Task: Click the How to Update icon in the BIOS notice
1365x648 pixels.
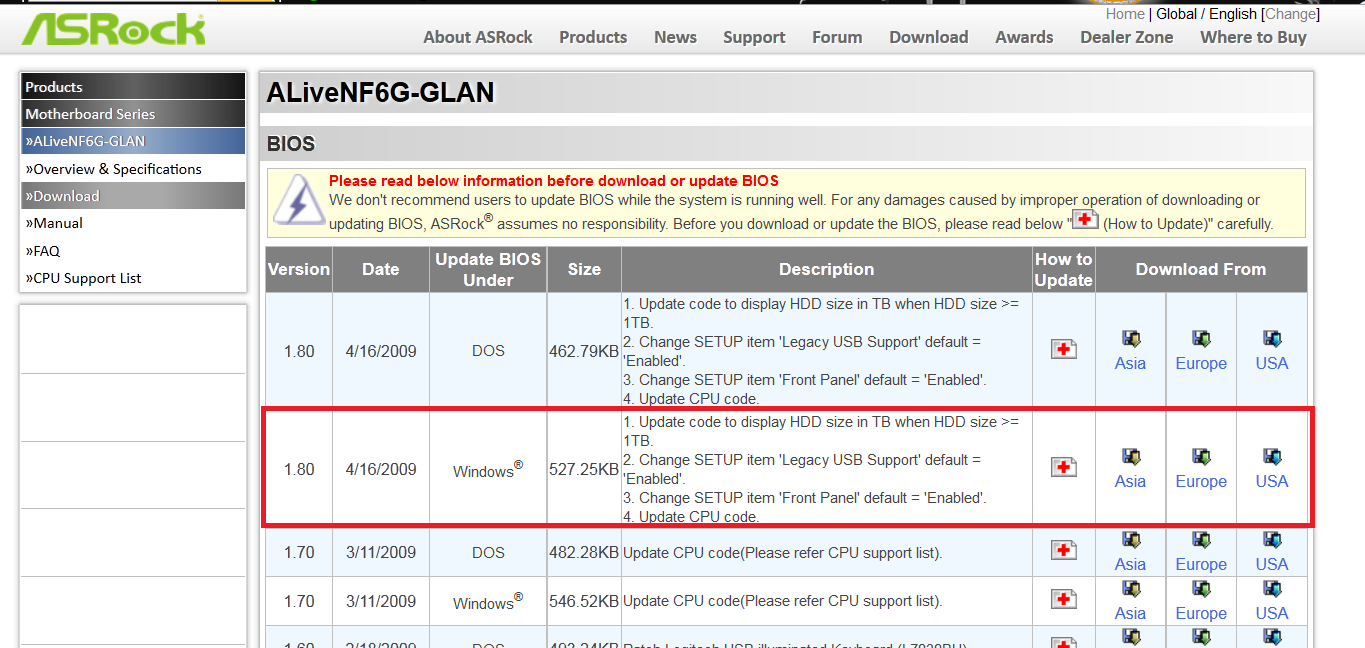Action: coord(1085,221)
